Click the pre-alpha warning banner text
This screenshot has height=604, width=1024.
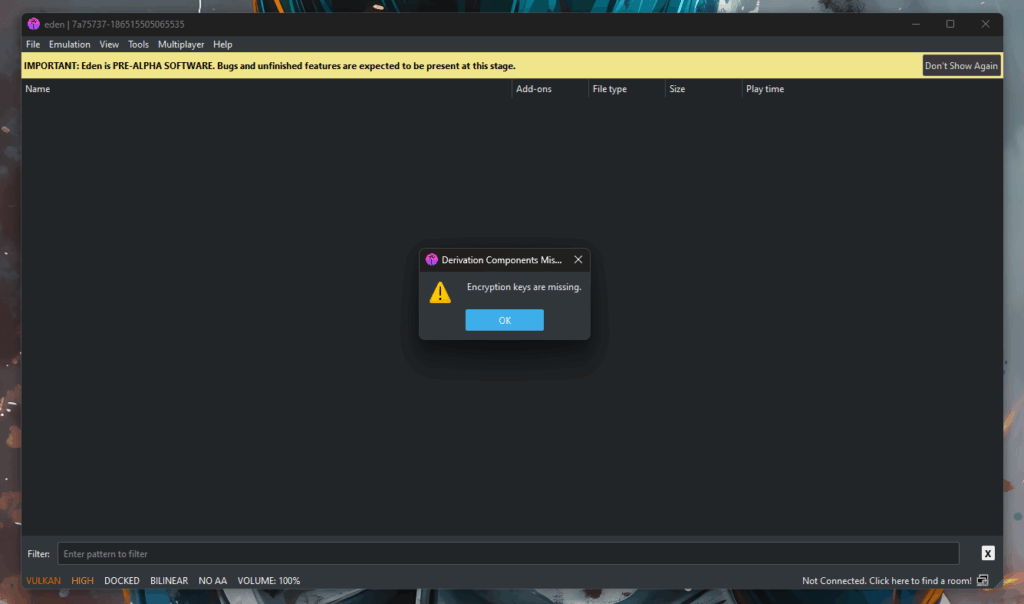coord(270,66)
